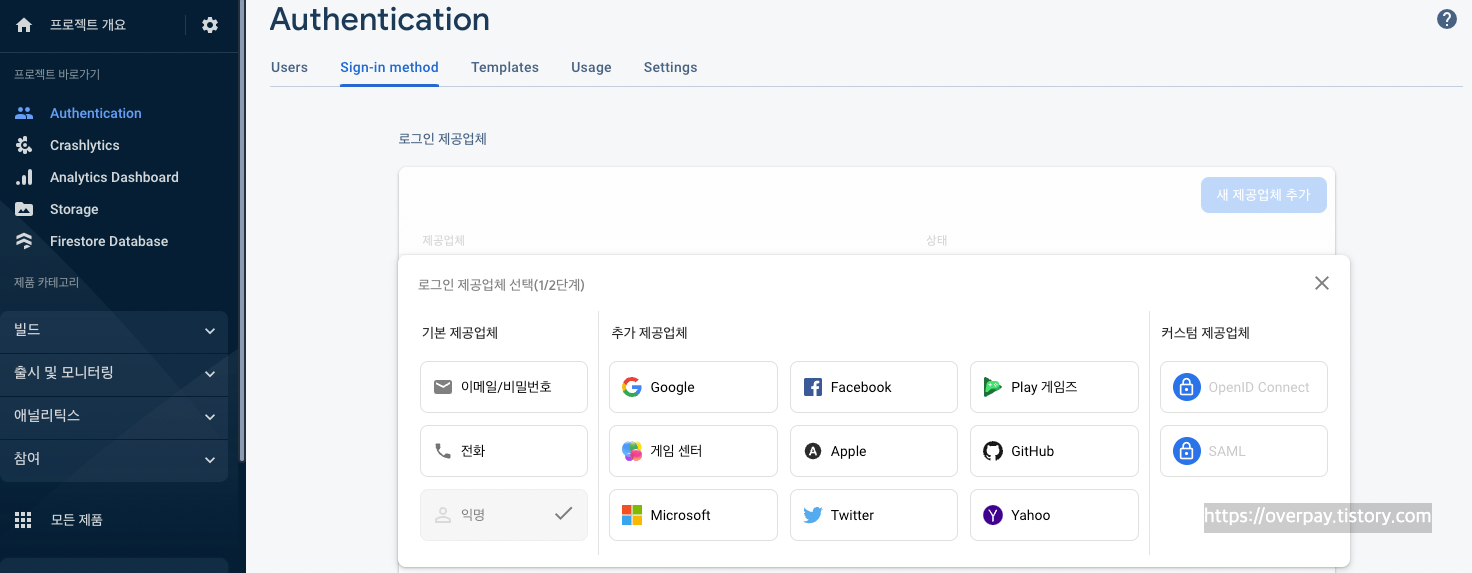
Task: Click the Firestore Database icon
Action: (x=24, y=241)
